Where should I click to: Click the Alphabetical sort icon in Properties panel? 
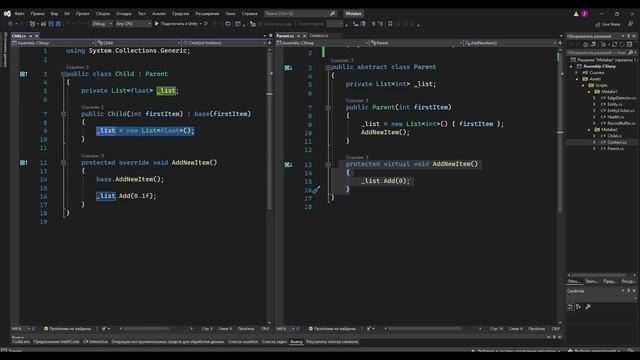point(578,307)
